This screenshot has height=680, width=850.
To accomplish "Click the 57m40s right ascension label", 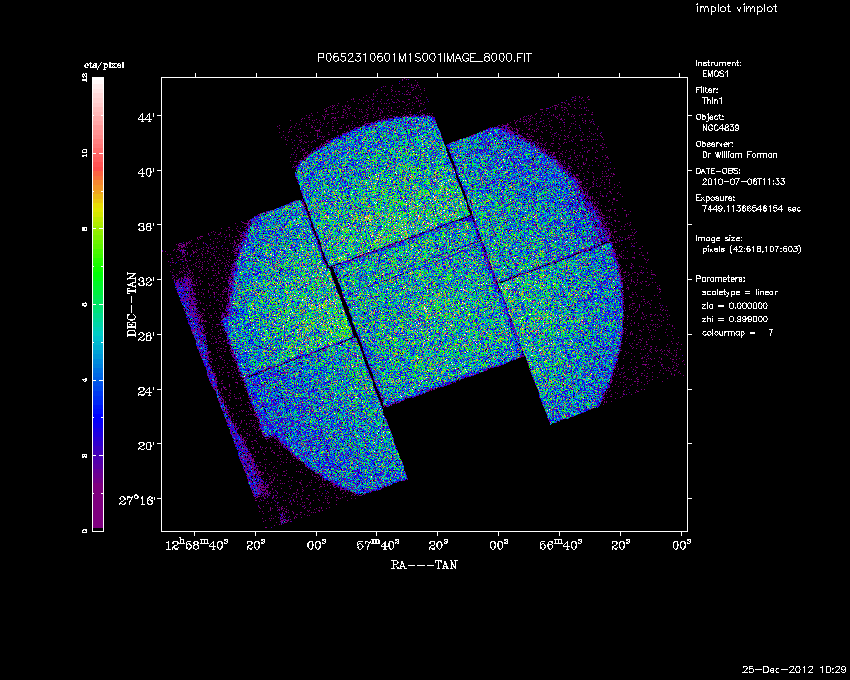I will coord(378,544).
